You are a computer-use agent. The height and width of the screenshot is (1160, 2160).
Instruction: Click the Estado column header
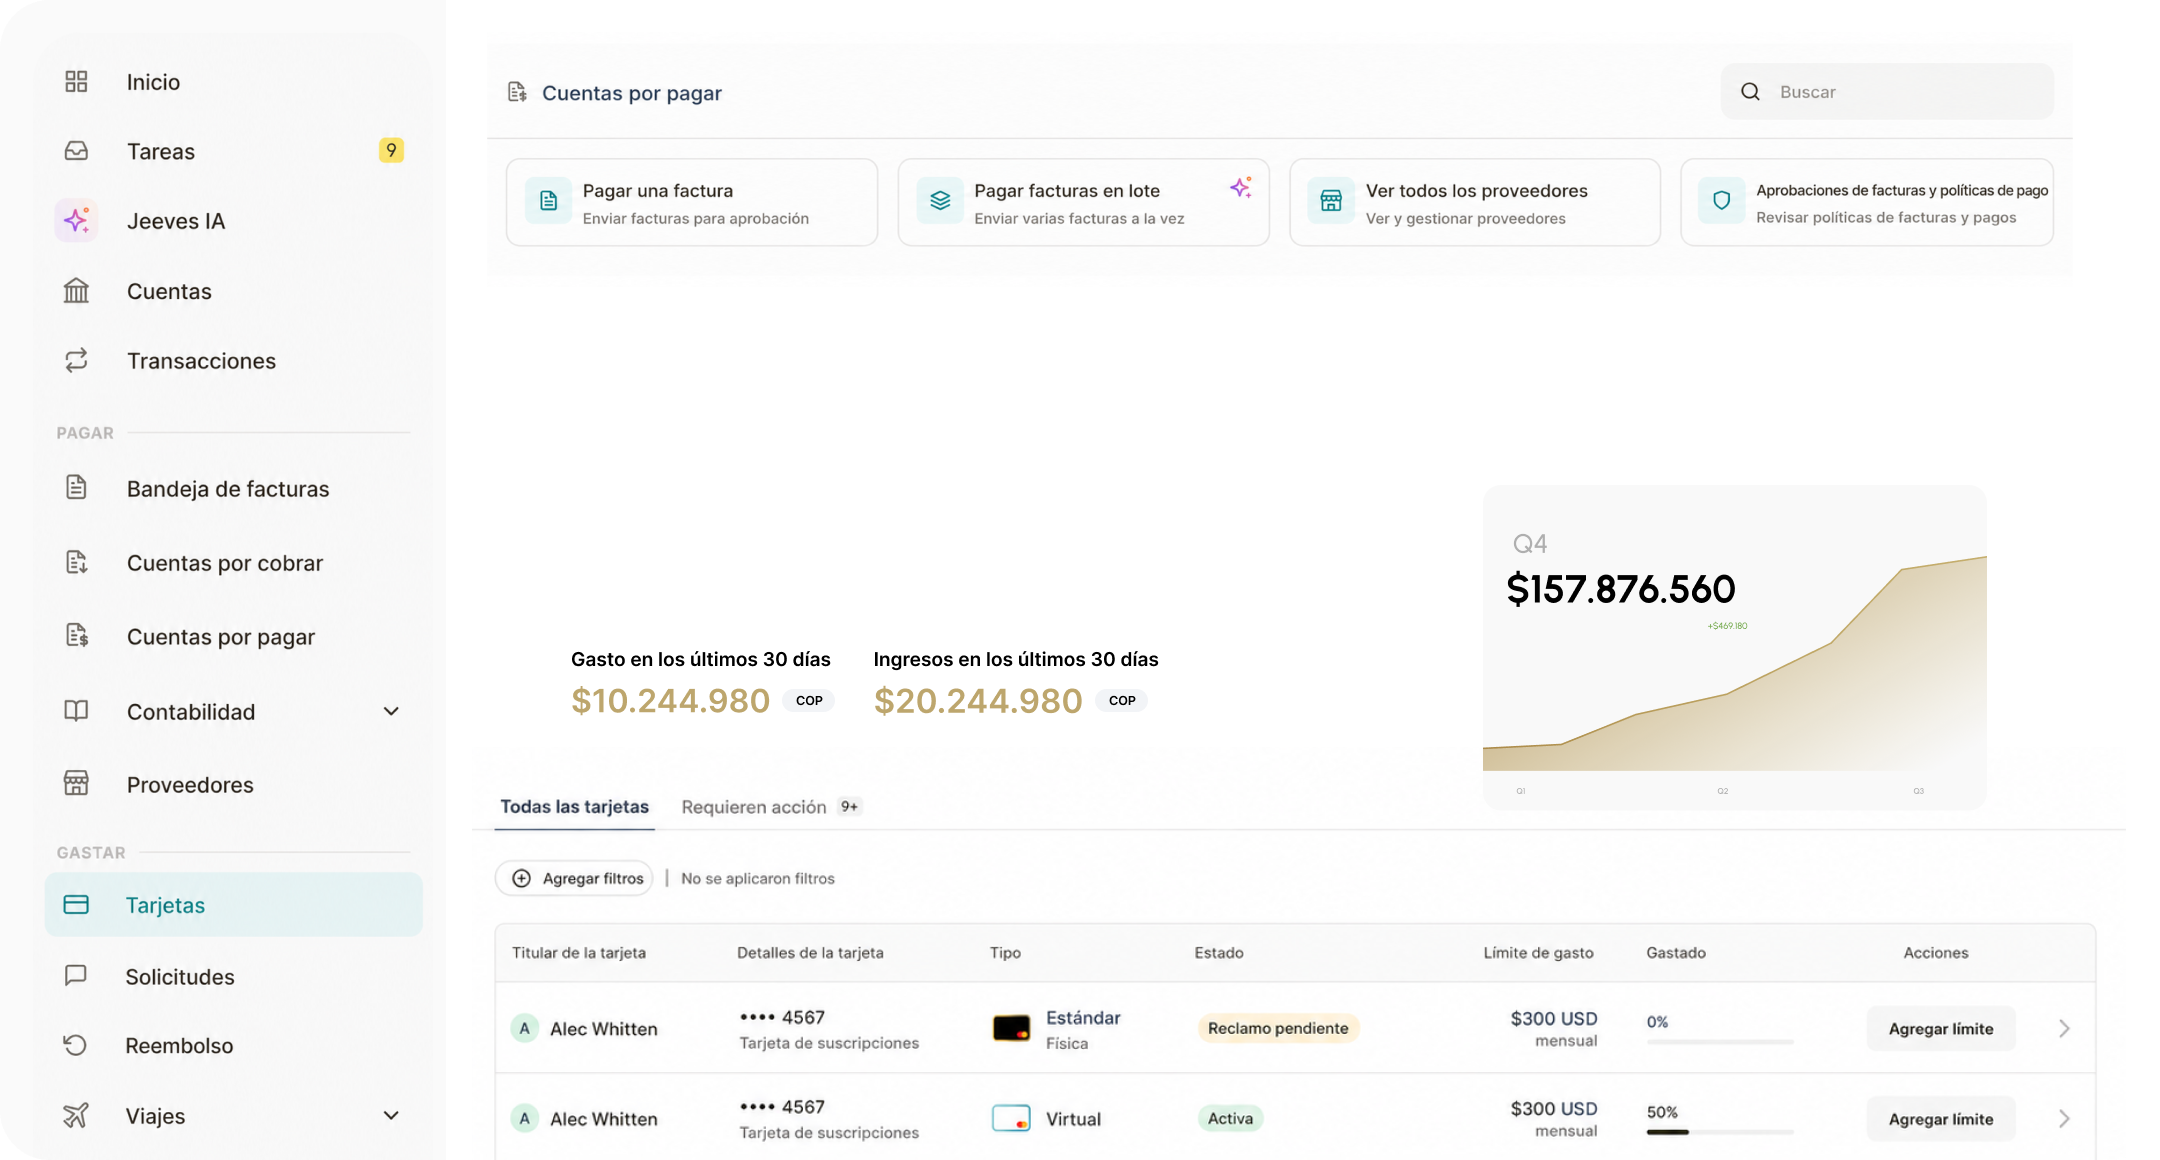(1219, 952)
